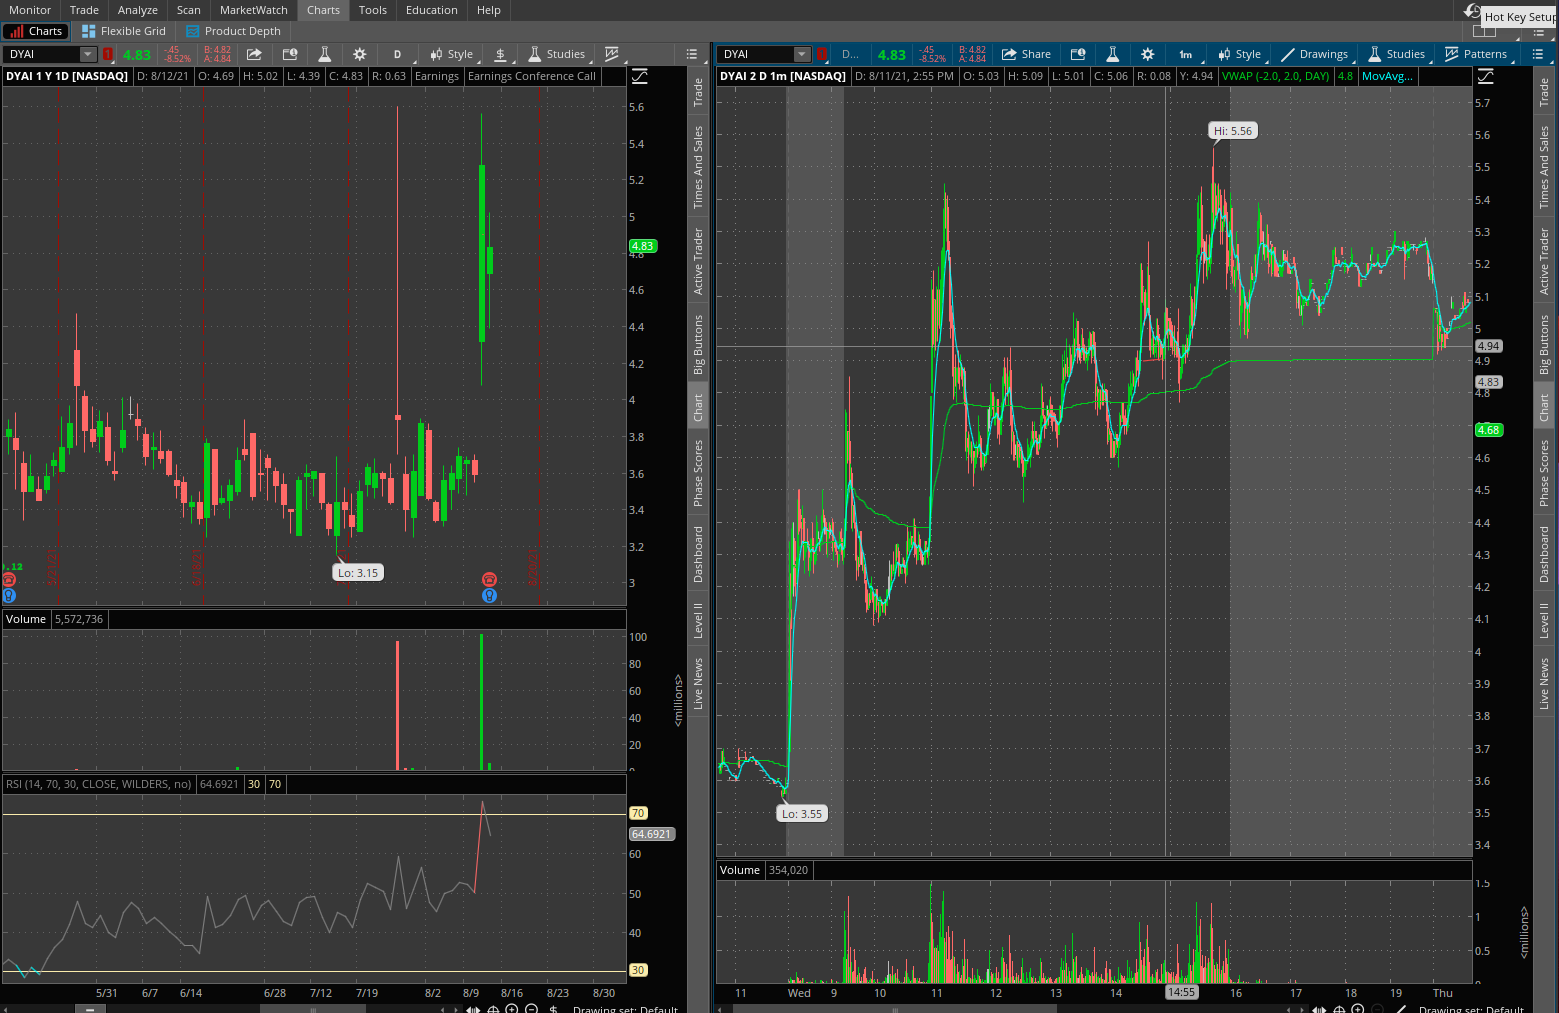Expand the left chart symbol dropdown arrow
The image size is (1559, 1013).
[x=88, y=54]
